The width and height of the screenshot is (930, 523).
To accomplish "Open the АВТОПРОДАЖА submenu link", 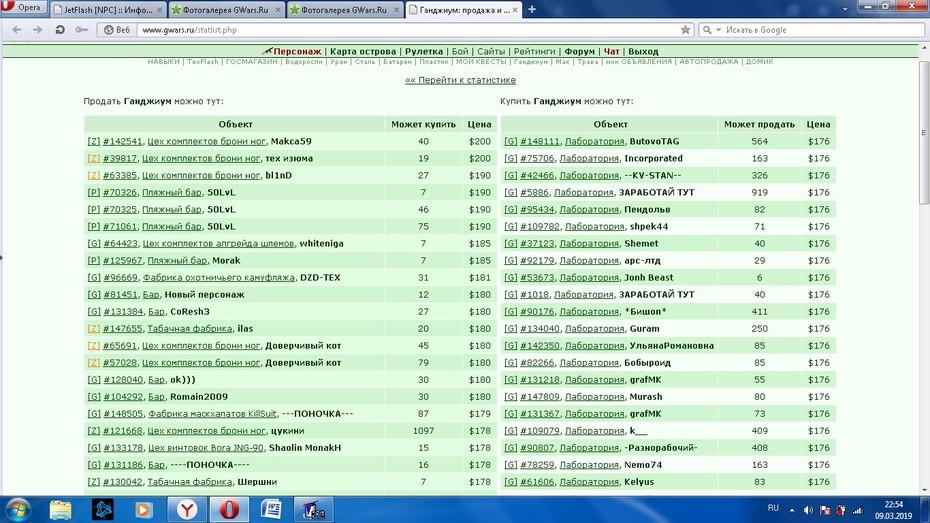I will pyautogui.click(x=709, y=62).
